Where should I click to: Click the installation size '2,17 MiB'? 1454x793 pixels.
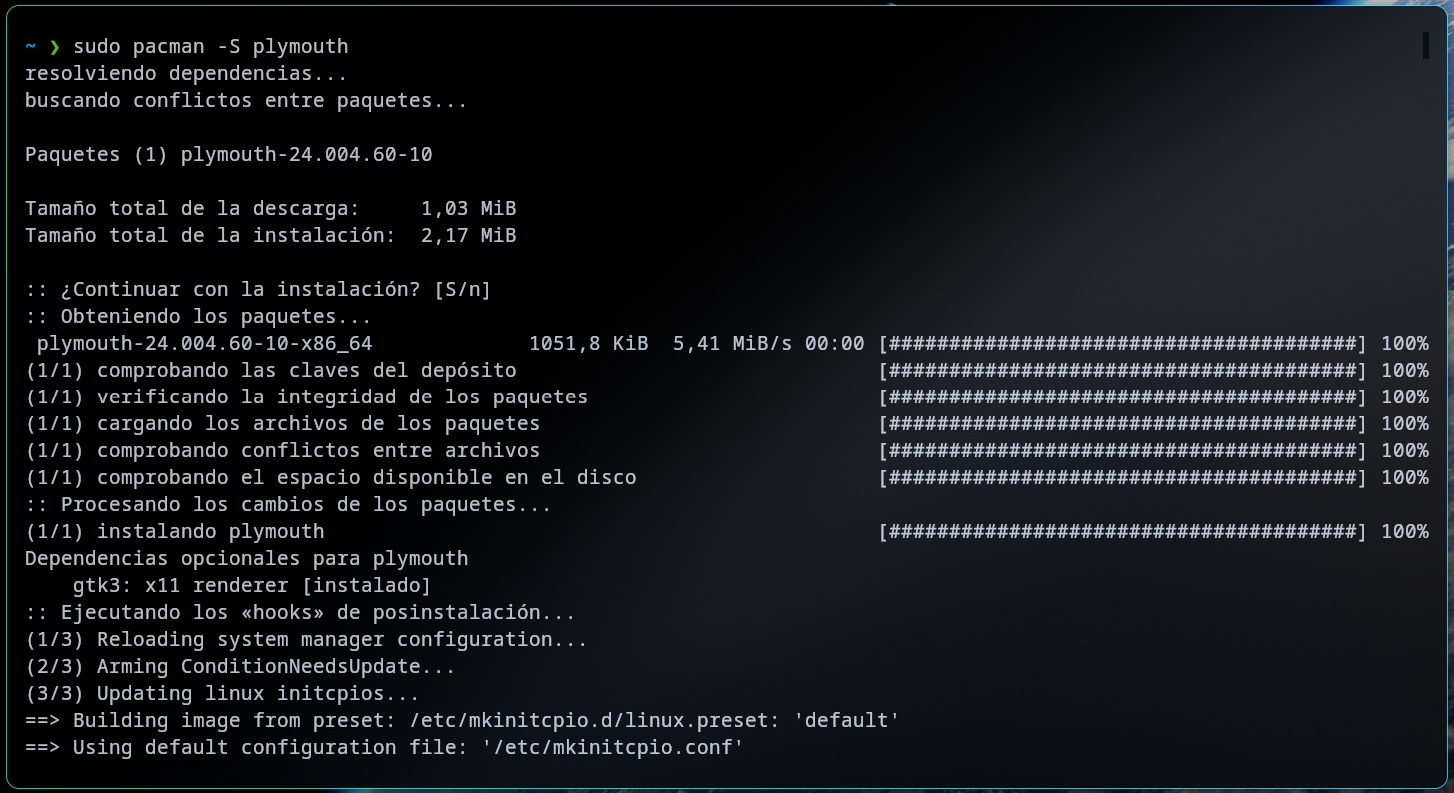click(x=468, y=235)
